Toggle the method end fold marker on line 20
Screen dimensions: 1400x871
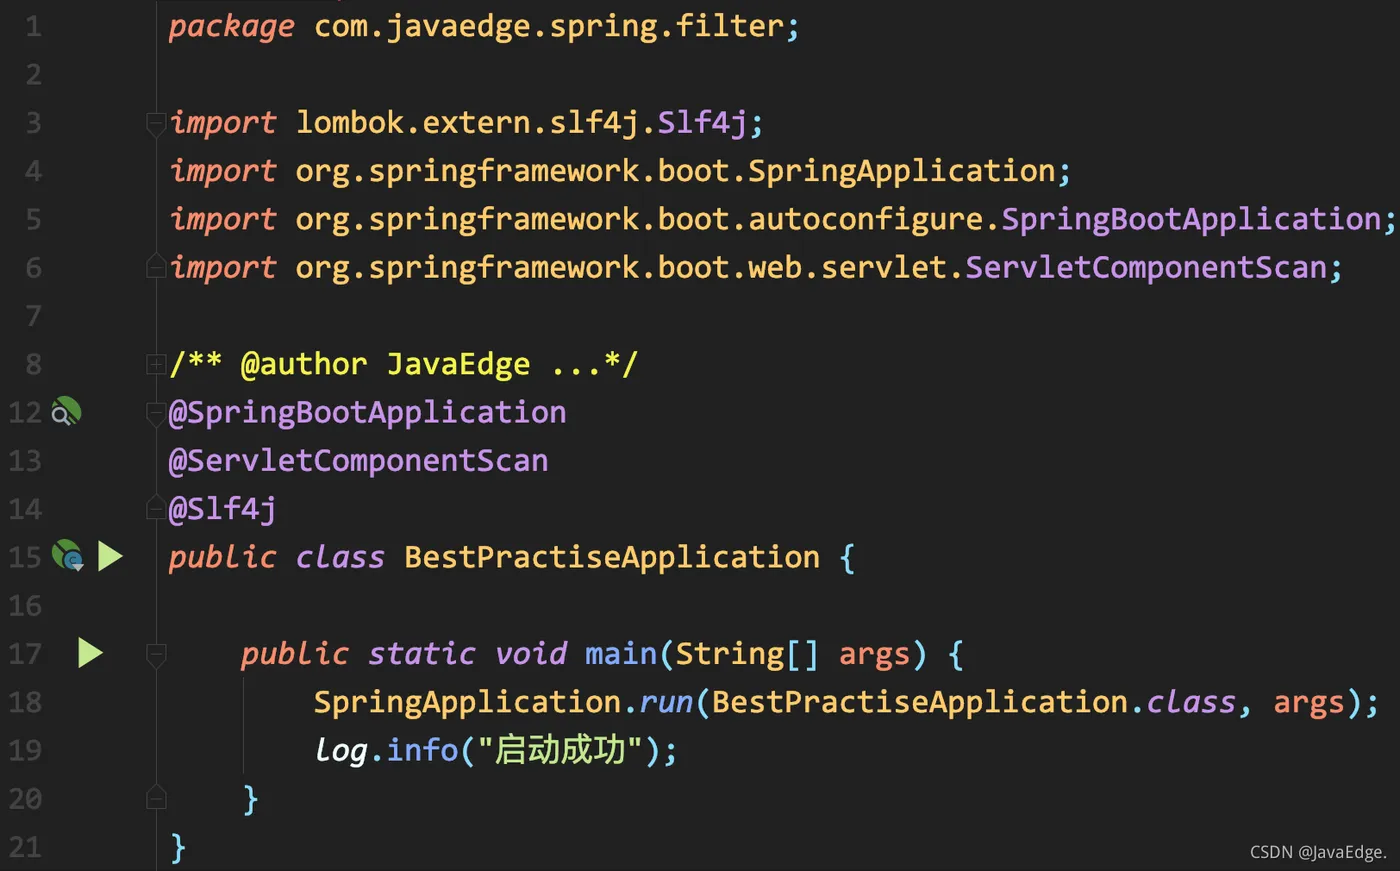[x=156, y=797]
